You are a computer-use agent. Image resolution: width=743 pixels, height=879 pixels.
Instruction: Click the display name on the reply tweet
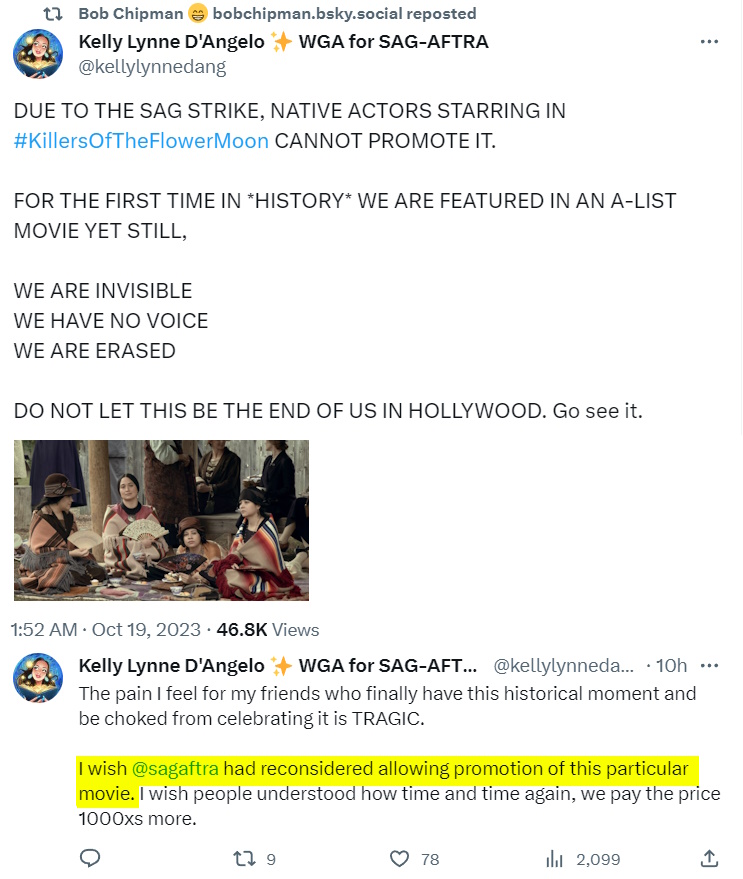(278, 666)
